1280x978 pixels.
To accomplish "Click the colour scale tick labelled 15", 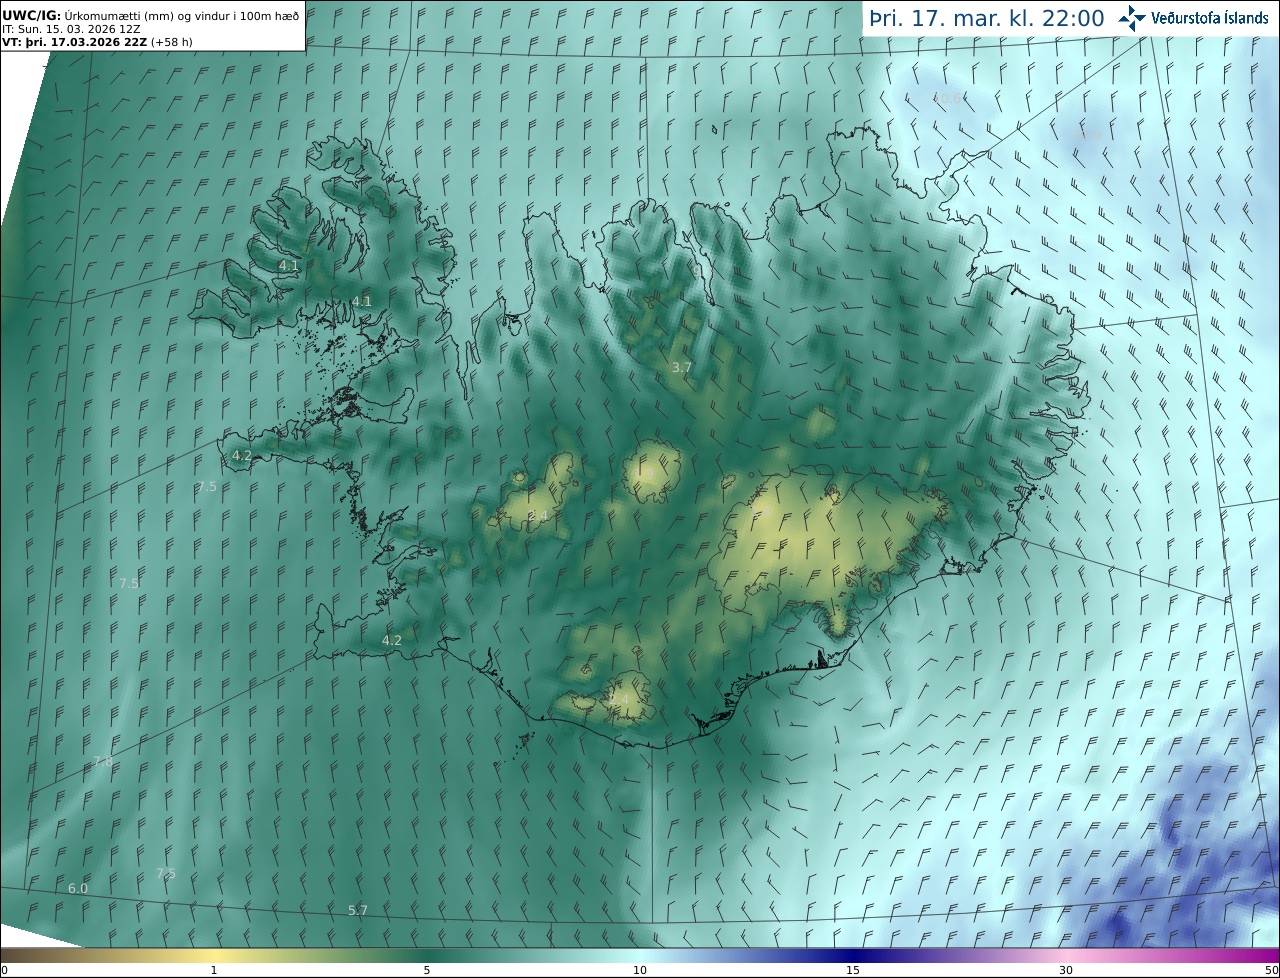I will click(x=853, y=970).
